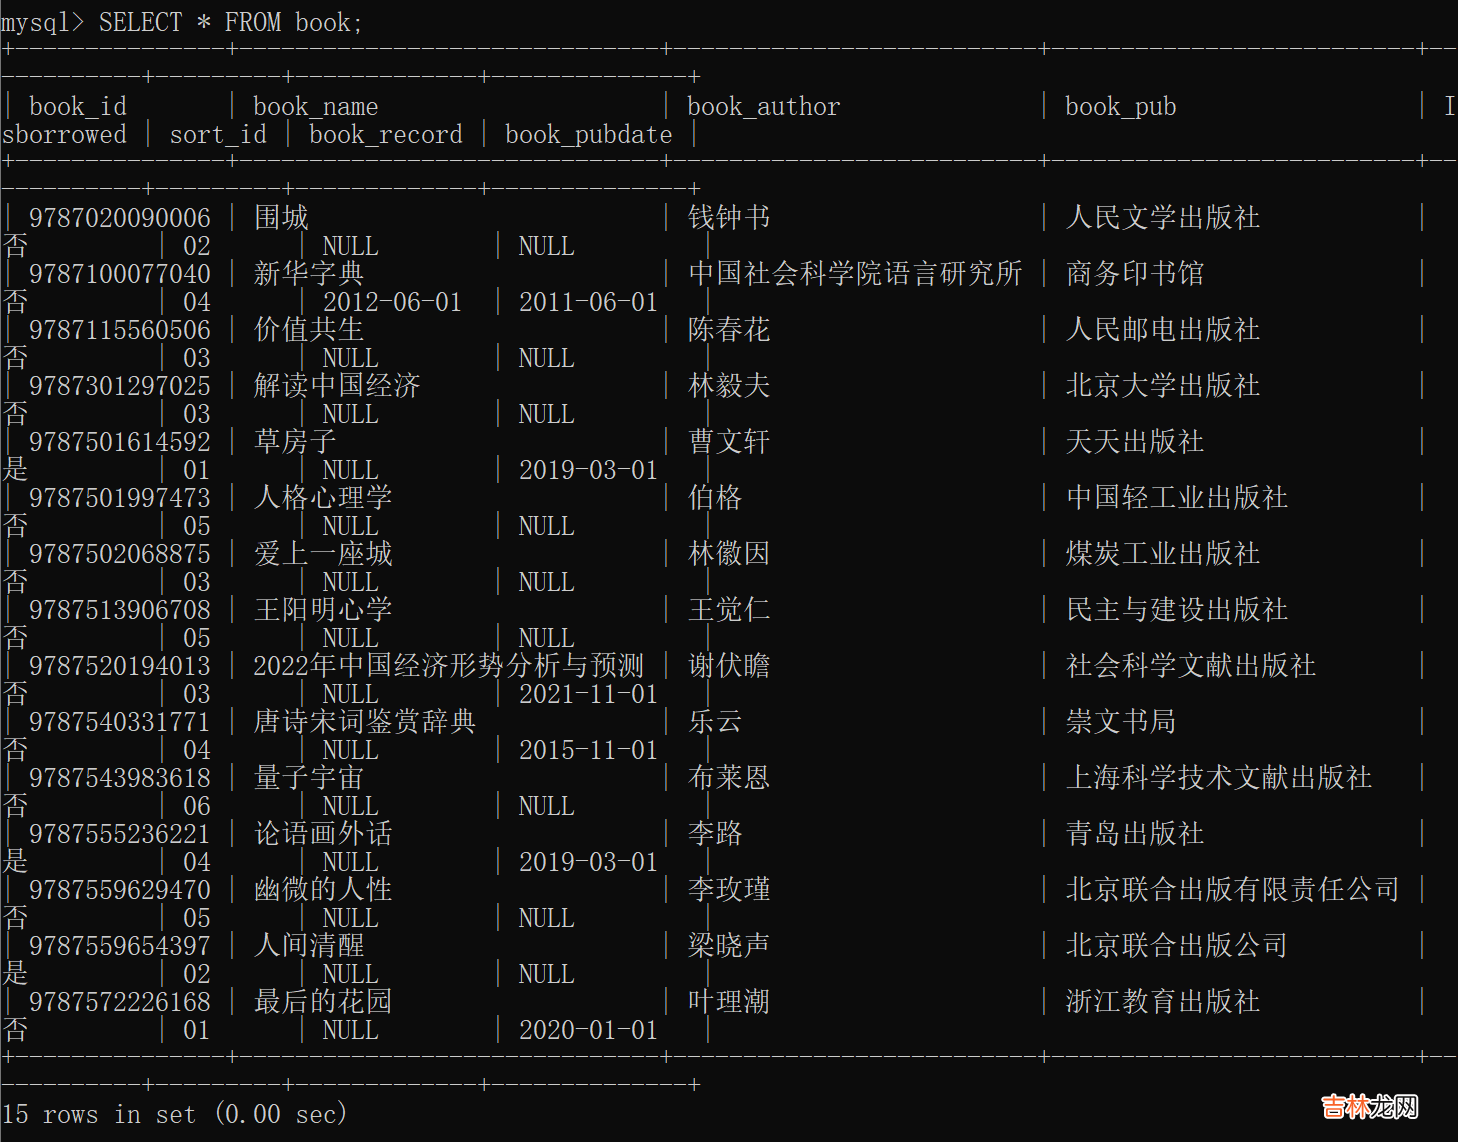The height and width of the screenshot is (1142, 1458).
Task: Click author 布莱恩
Action: tap(729, 778)
